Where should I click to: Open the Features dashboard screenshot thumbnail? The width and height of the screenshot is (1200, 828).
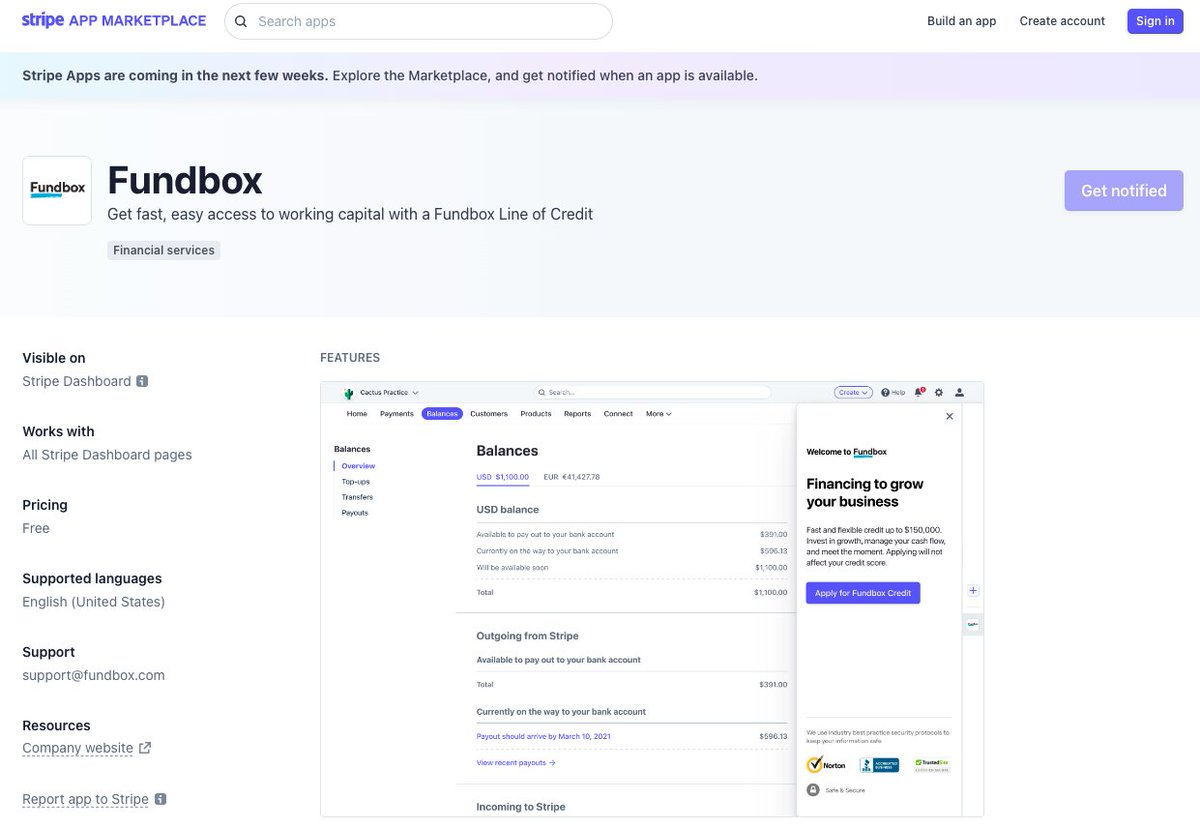point(652,599)
